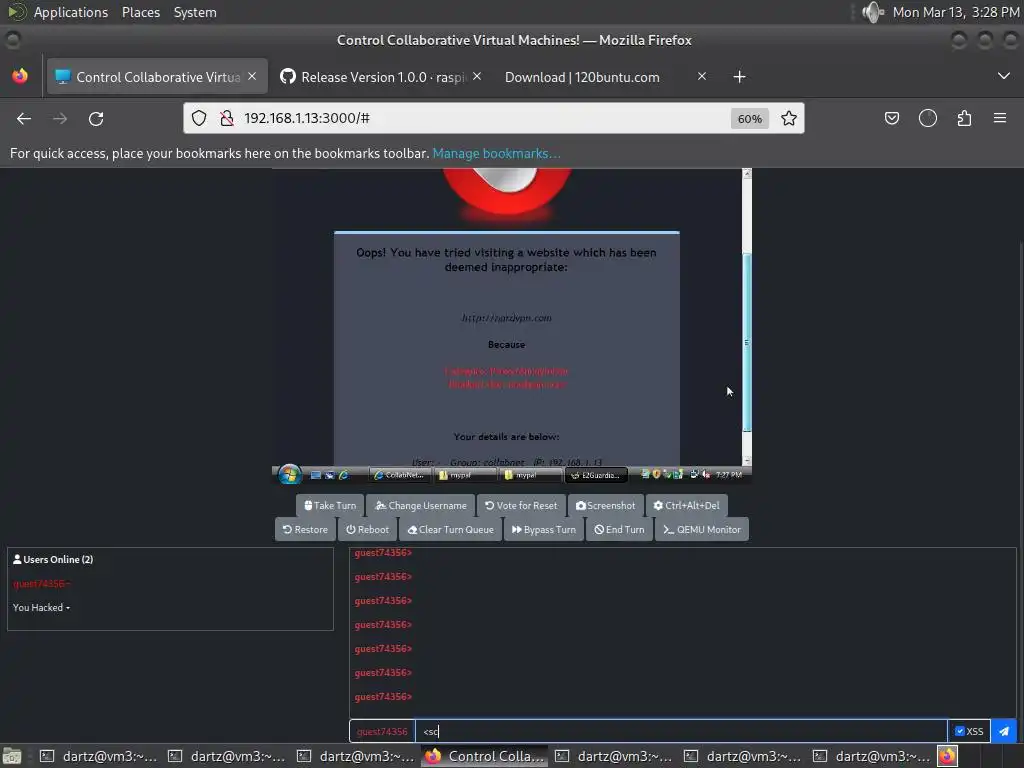Open the Manage bookmarks link

[496, 153]
